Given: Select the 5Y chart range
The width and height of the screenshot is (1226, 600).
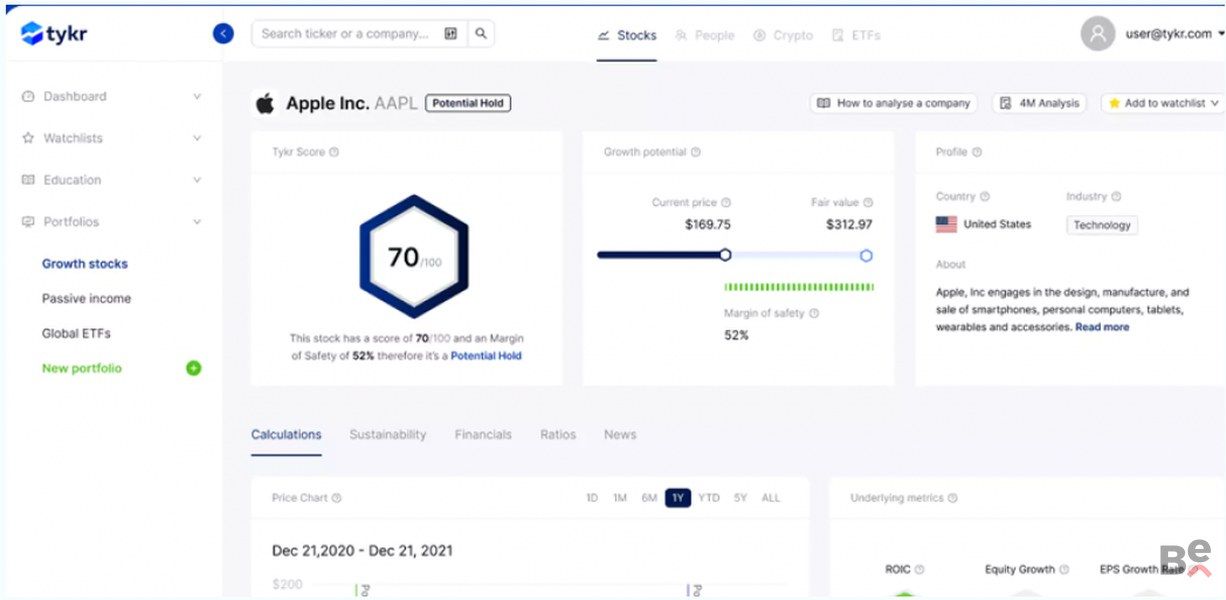Looking at the screenshot, I should [740, 498].
